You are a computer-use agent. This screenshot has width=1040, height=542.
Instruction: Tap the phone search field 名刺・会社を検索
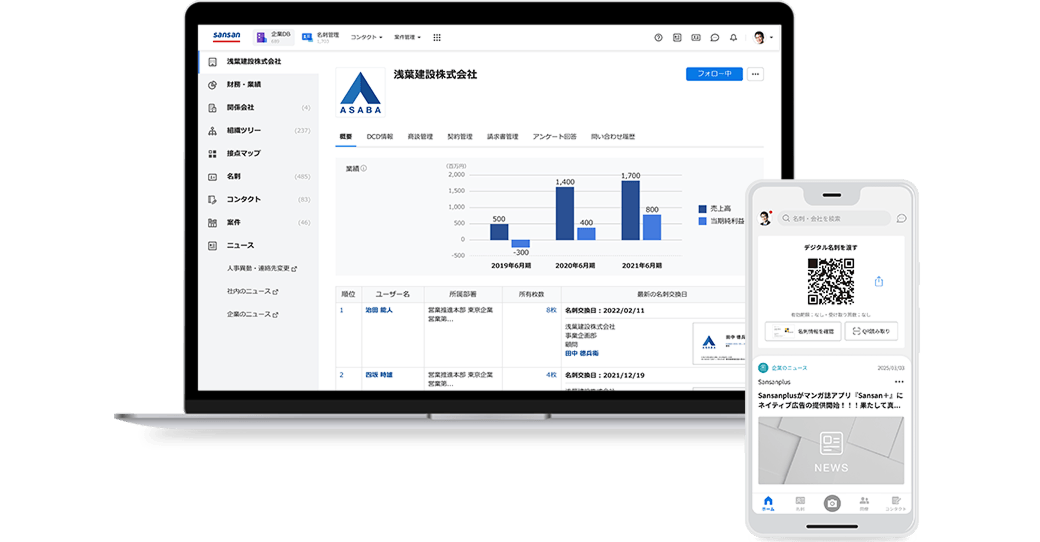(834, 218)
